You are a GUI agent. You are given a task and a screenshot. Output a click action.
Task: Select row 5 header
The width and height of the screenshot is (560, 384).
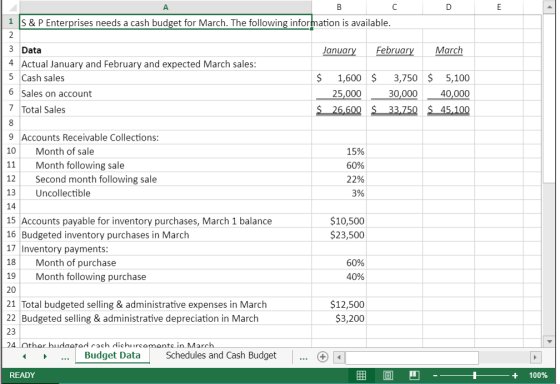coord(11,77)
